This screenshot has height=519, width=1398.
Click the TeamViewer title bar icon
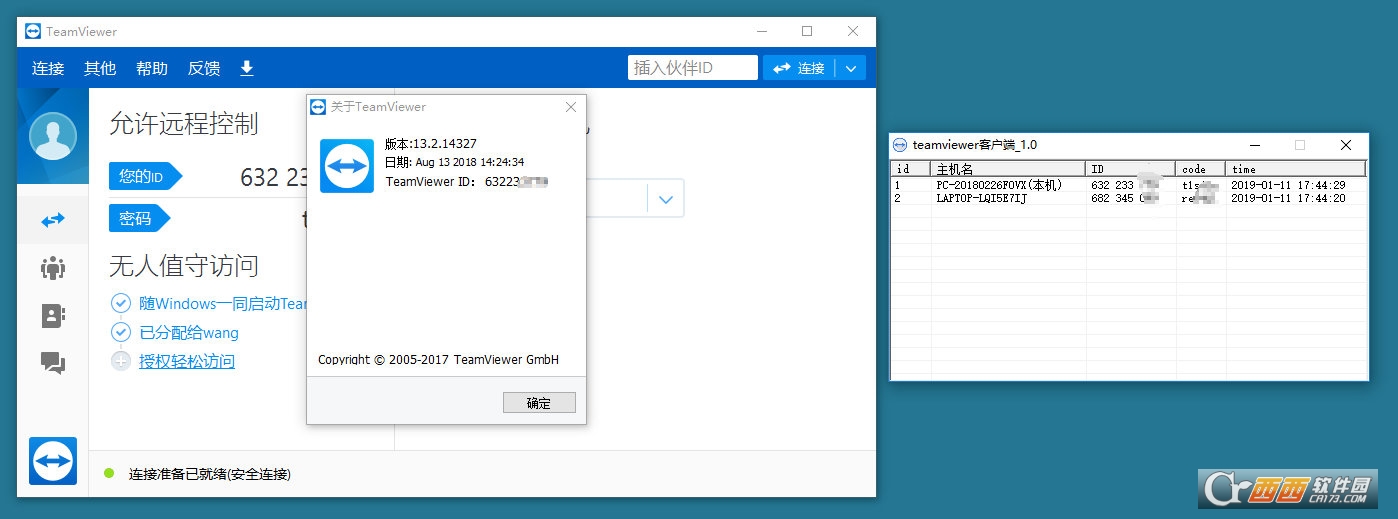click(x=33, y=31)
